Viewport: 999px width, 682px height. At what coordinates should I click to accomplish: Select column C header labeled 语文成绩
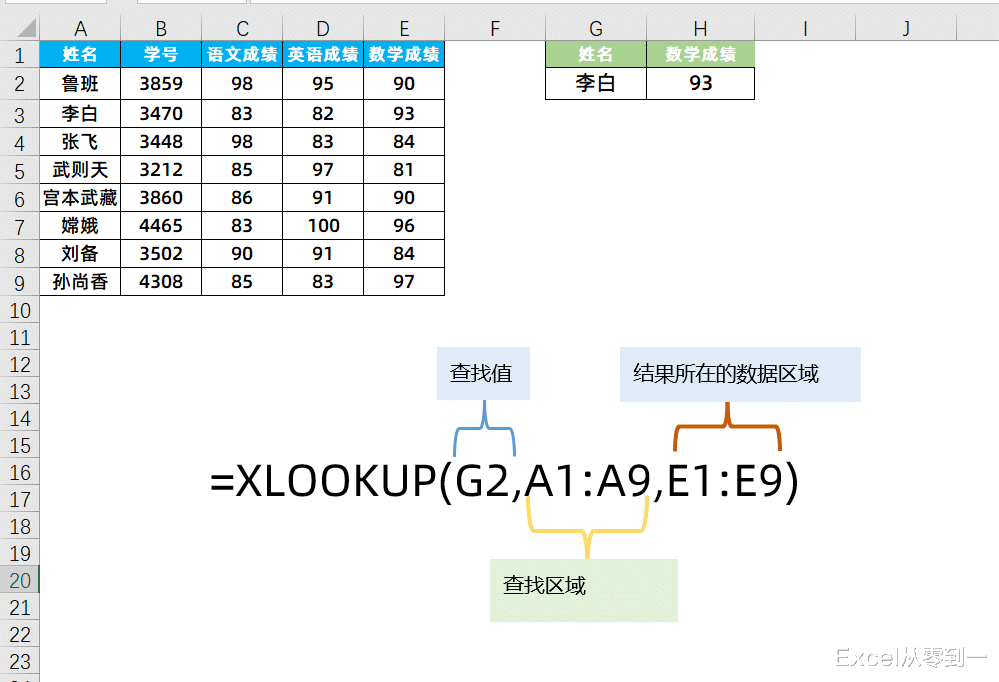tap(241, 55)
